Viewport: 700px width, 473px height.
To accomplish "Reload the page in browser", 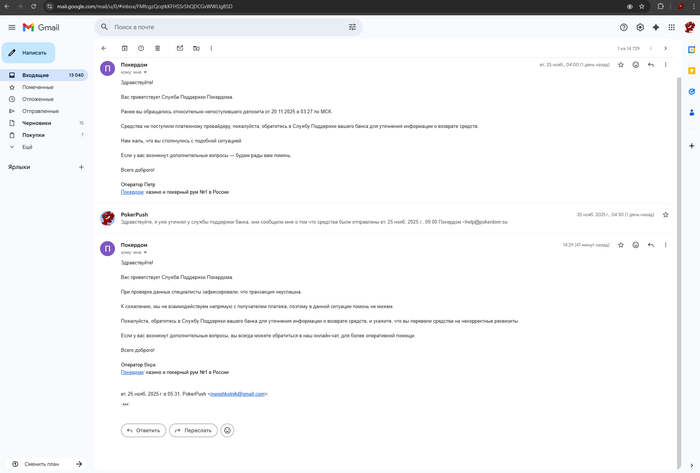I will click(x=33, y=6).
